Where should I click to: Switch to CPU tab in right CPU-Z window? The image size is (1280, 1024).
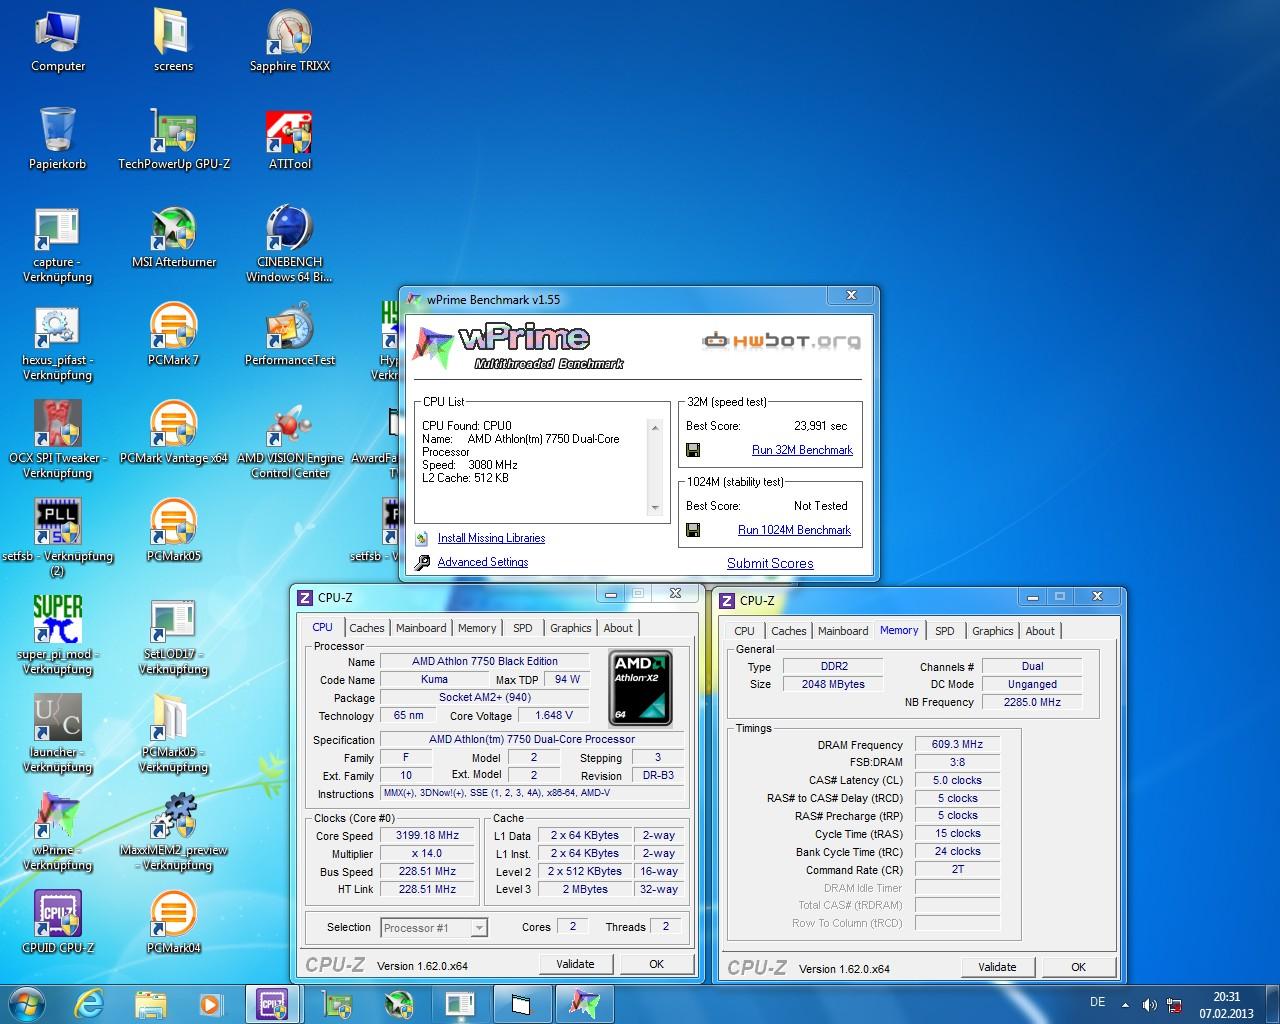point(745,631)
